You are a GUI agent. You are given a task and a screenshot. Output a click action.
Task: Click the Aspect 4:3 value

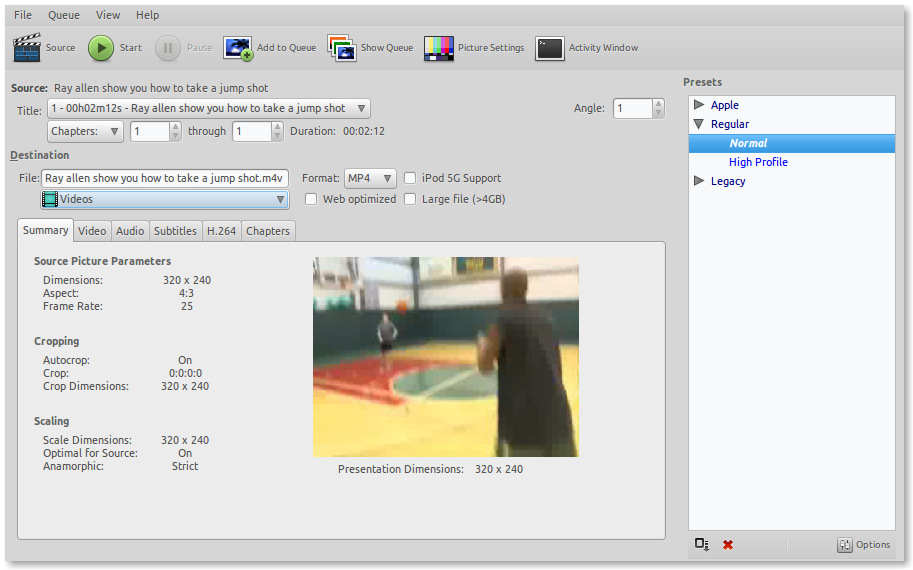(x=186, y=293)
